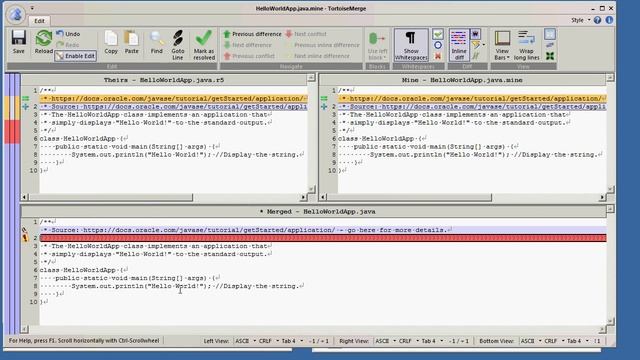Image resolution: width=640 pixels, height=360 pixels.
Task: Click the orange section of the locator bar
Action: tap(12, 108)
